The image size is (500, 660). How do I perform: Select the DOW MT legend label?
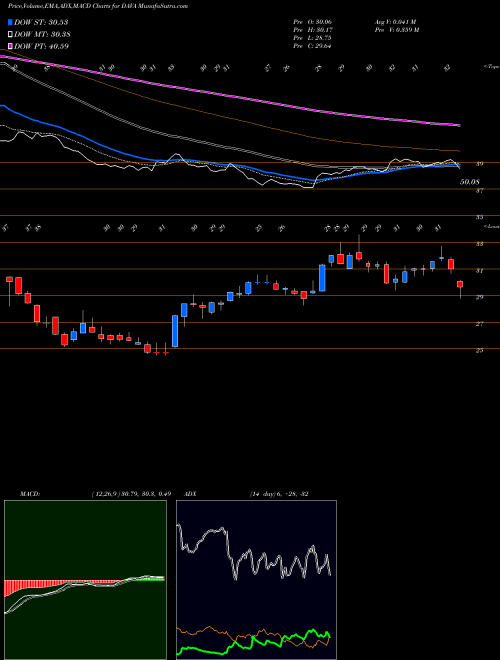tap(42, 35)
